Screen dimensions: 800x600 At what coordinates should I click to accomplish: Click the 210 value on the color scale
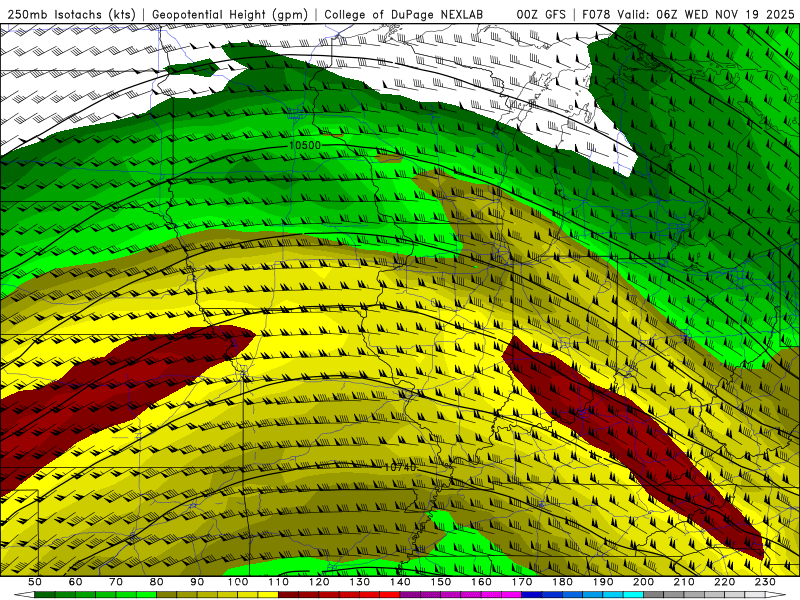tap(684, 582)
